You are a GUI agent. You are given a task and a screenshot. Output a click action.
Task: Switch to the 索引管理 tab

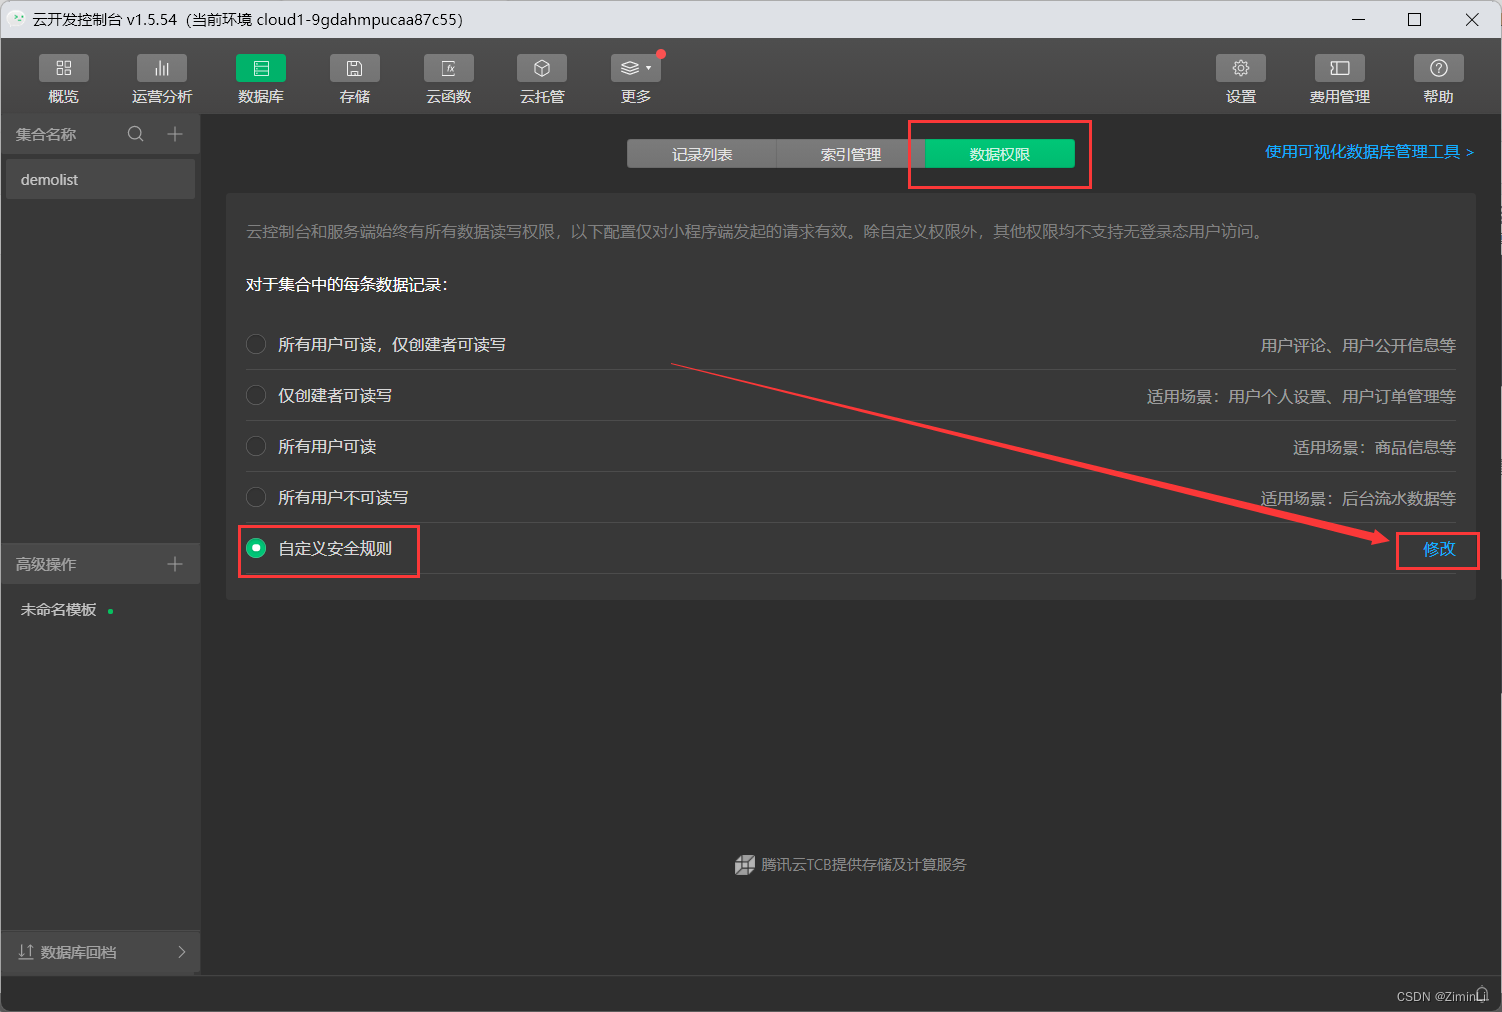tap(851, 154)
